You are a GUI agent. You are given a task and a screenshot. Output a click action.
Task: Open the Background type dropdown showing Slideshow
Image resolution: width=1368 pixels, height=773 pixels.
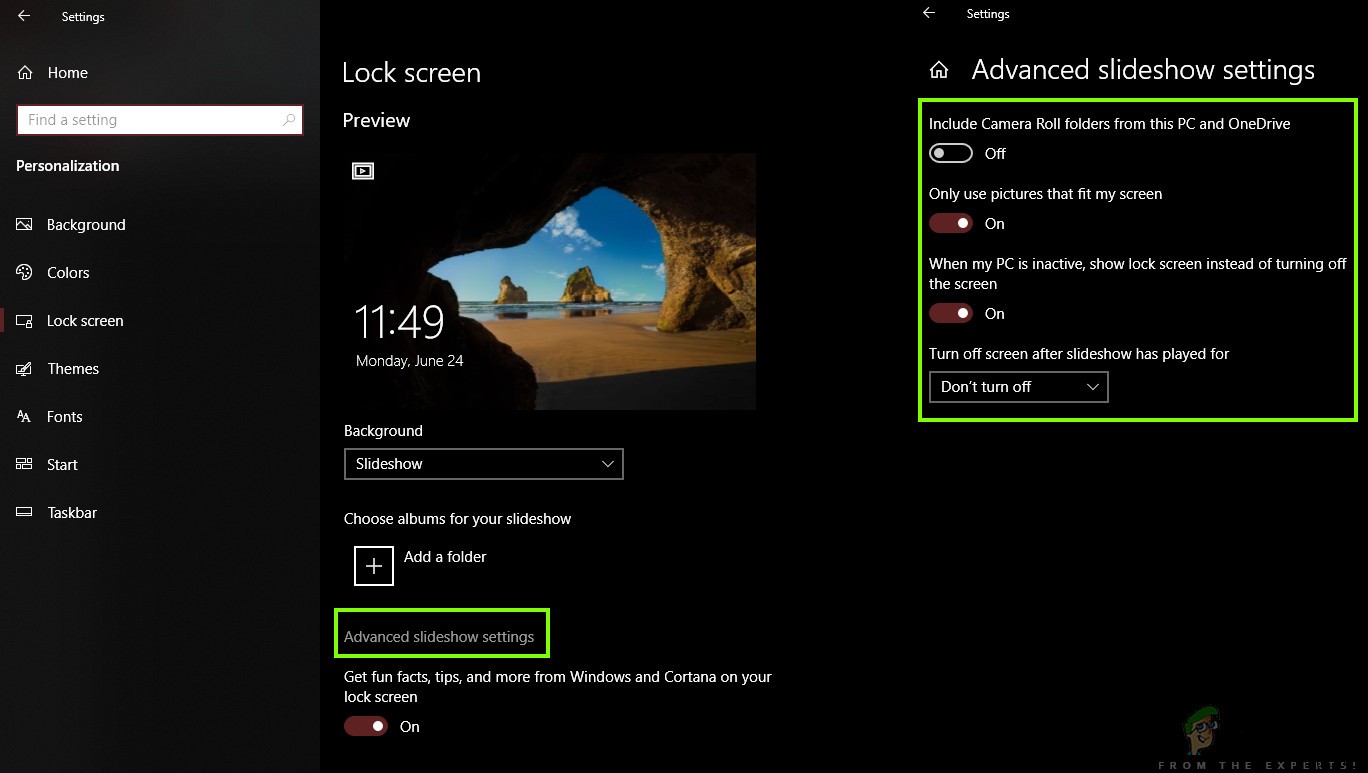pos(483,463)
